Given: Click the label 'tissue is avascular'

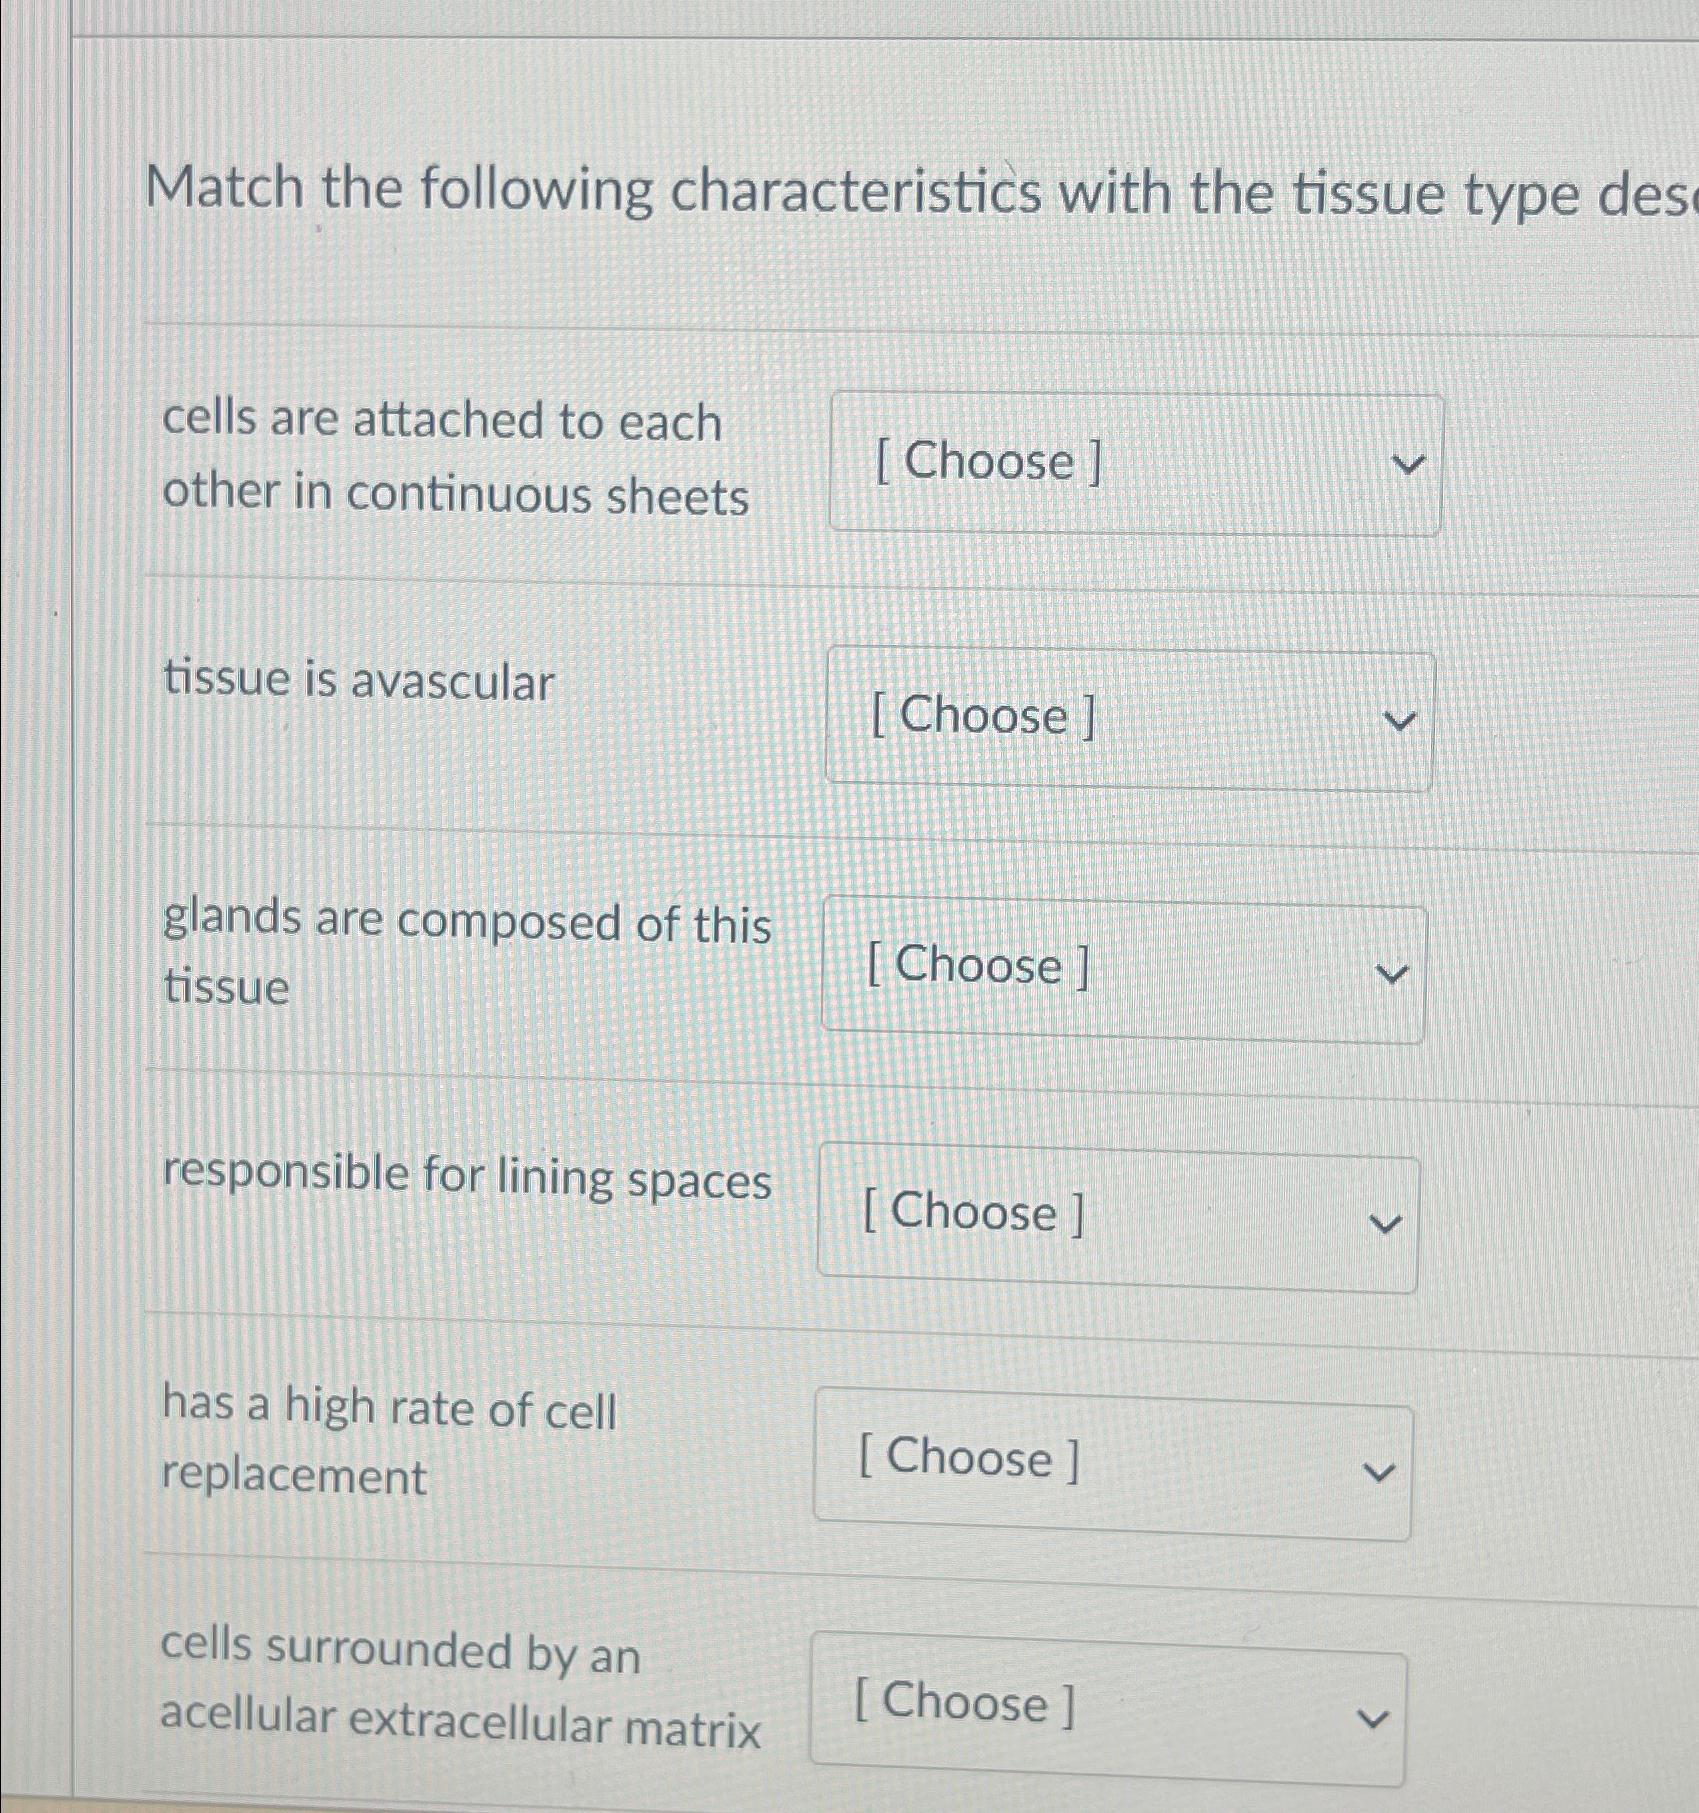Looking at the screenshot, I should point(360,681).
